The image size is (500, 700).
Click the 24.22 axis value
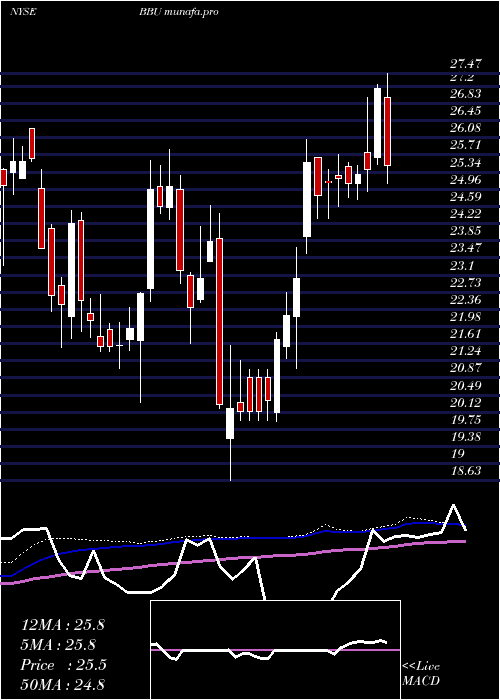tap(466, 214)
